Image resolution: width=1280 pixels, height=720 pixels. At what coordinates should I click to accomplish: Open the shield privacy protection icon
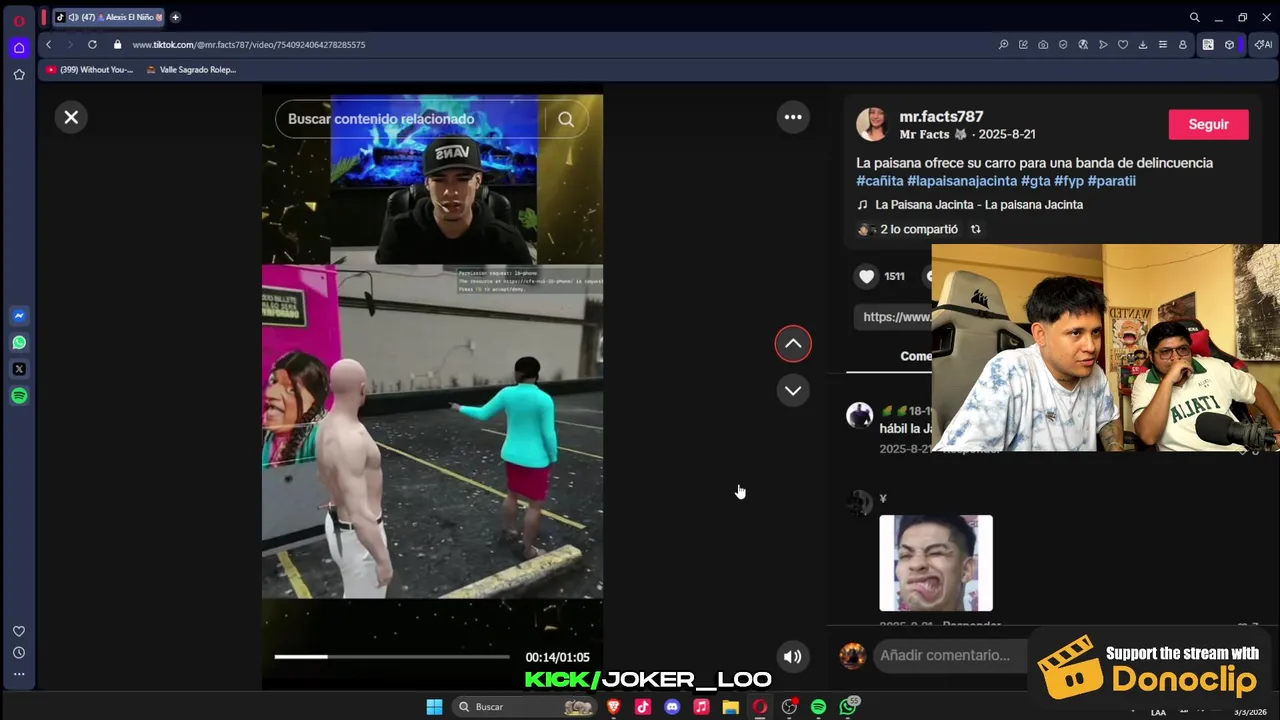tap(1063, 45)
